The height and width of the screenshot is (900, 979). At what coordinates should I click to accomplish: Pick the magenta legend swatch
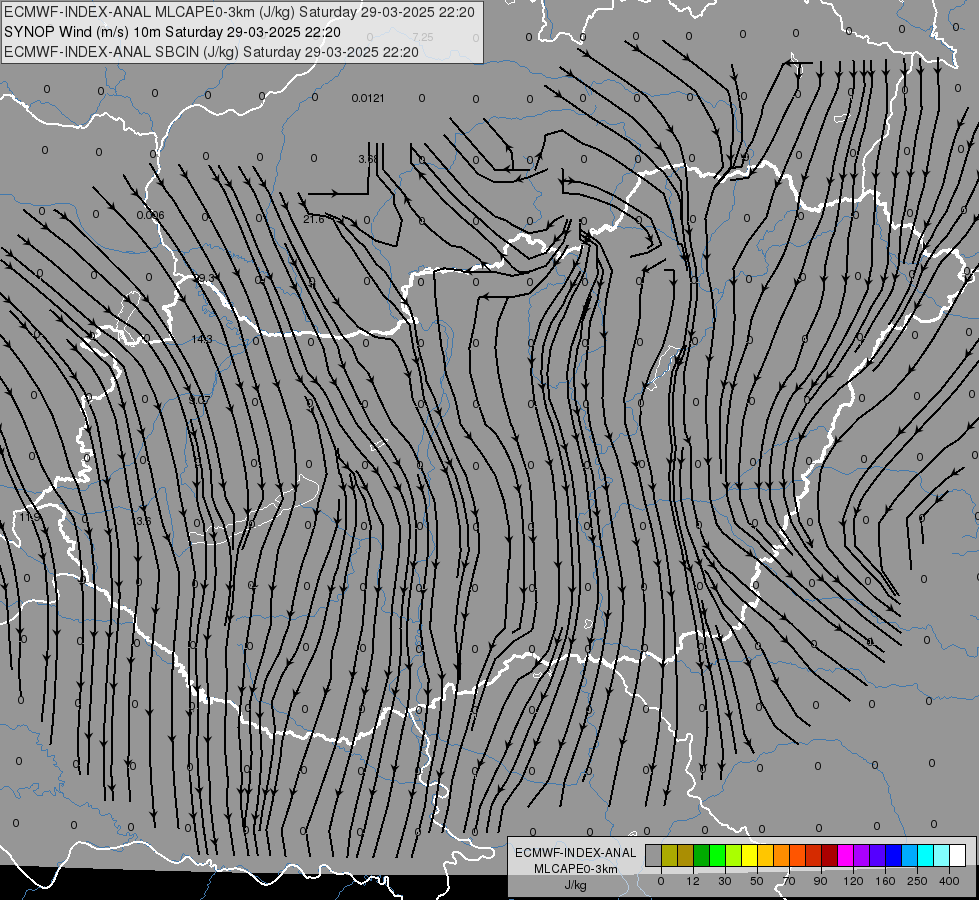point(845,856)
